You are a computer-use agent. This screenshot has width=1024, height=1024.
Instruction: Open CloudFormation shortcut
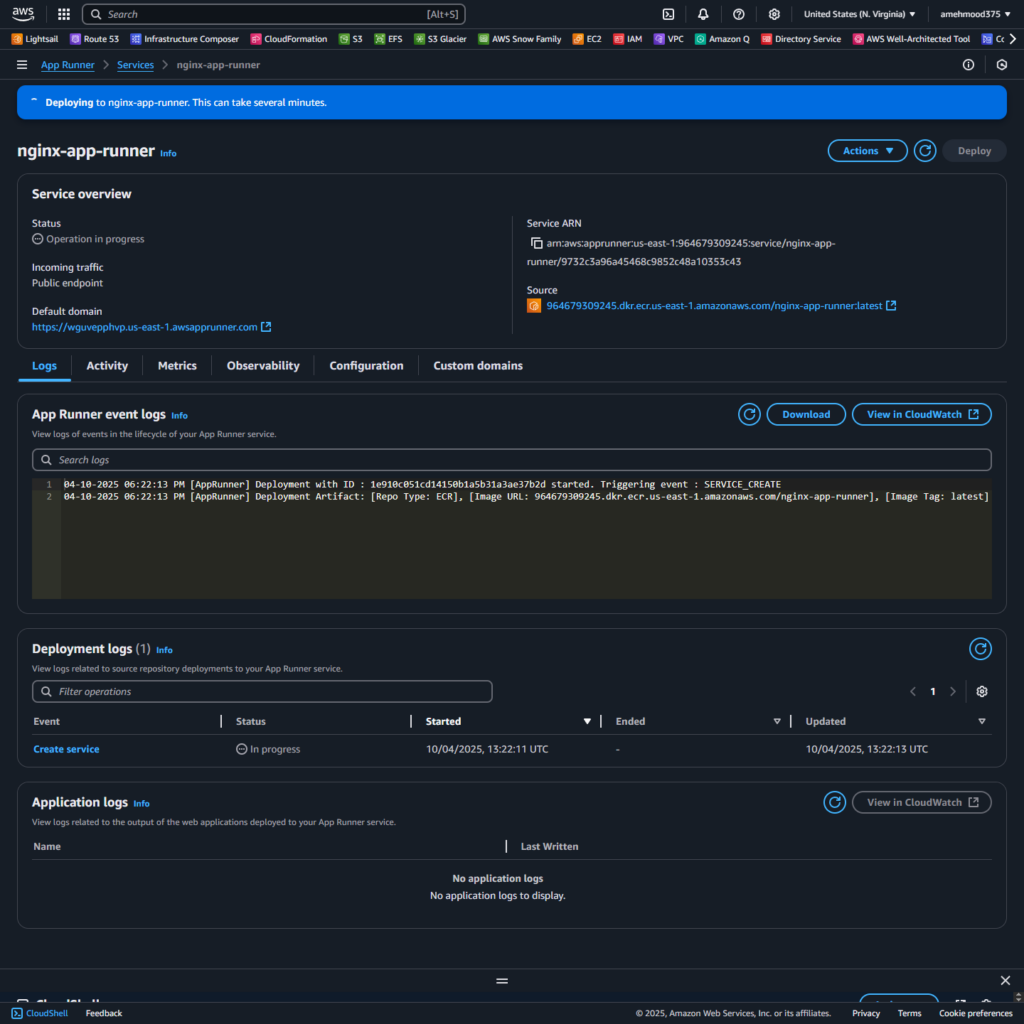click(289, 39)
